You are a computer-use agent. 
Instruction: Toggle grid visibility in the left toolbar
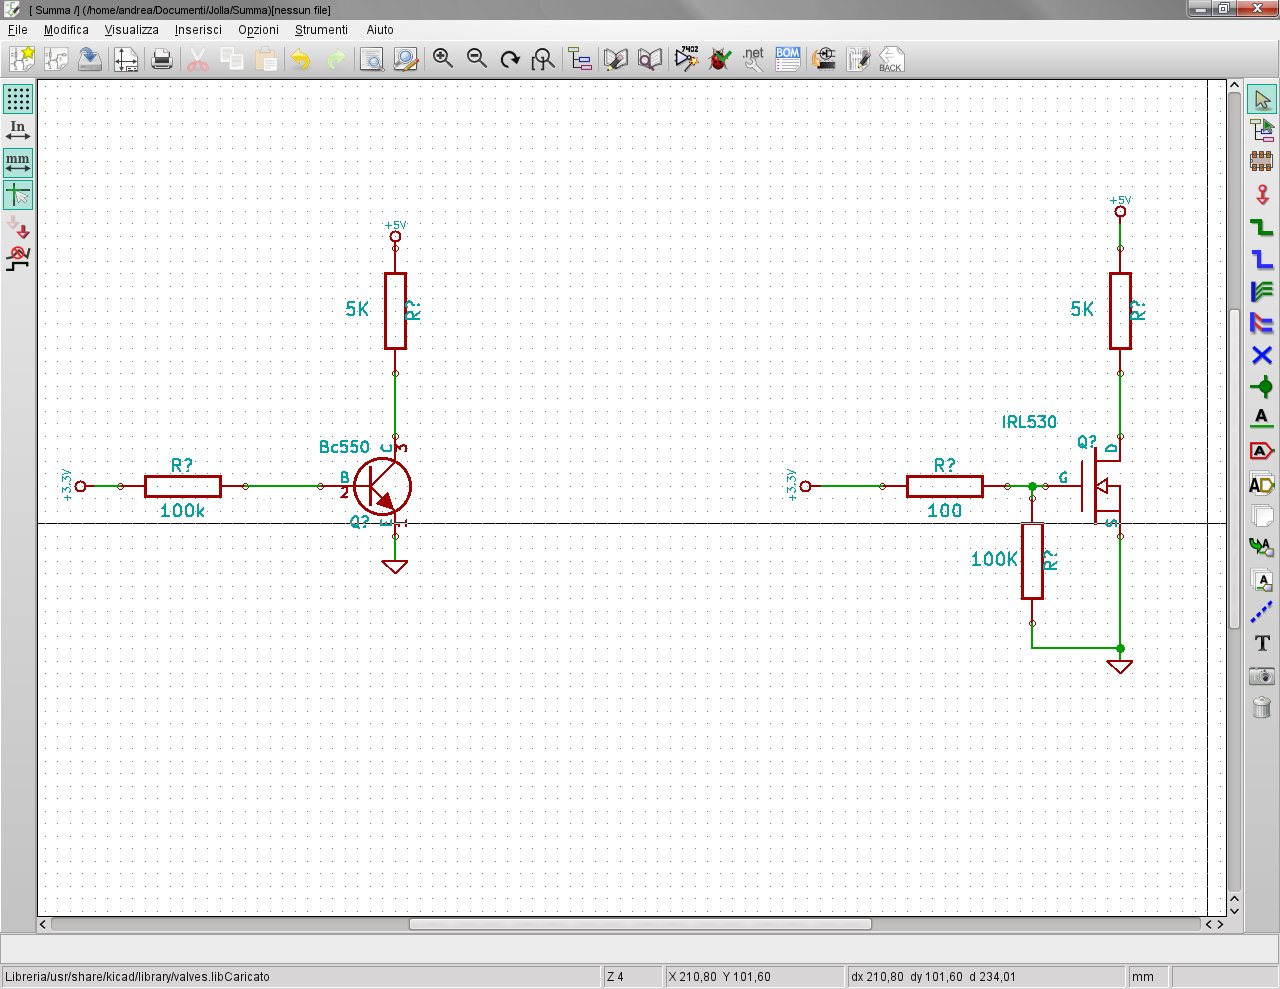tap(17, 99)
